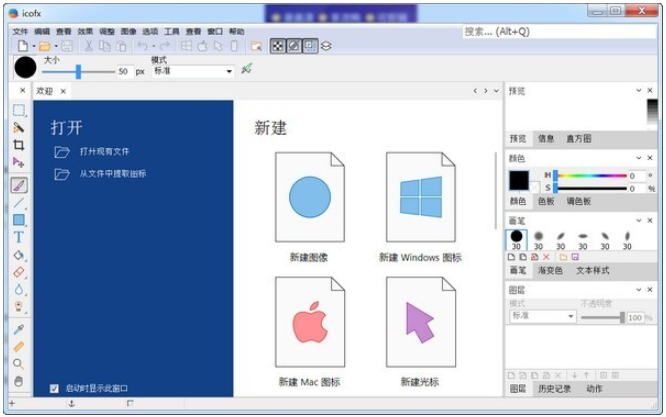The height and width of the screenshot is (417, 666).
Task: Select the move selection arrow tool
Action: pos(19,163)
